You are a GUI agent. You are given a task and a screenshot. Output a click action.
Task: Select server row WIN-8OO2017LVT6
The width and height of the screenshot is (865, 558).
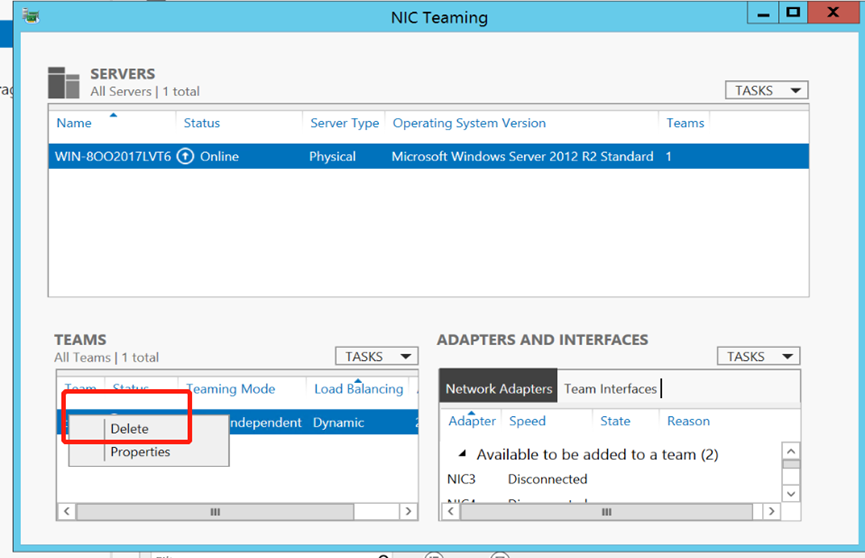pos(429,157)
